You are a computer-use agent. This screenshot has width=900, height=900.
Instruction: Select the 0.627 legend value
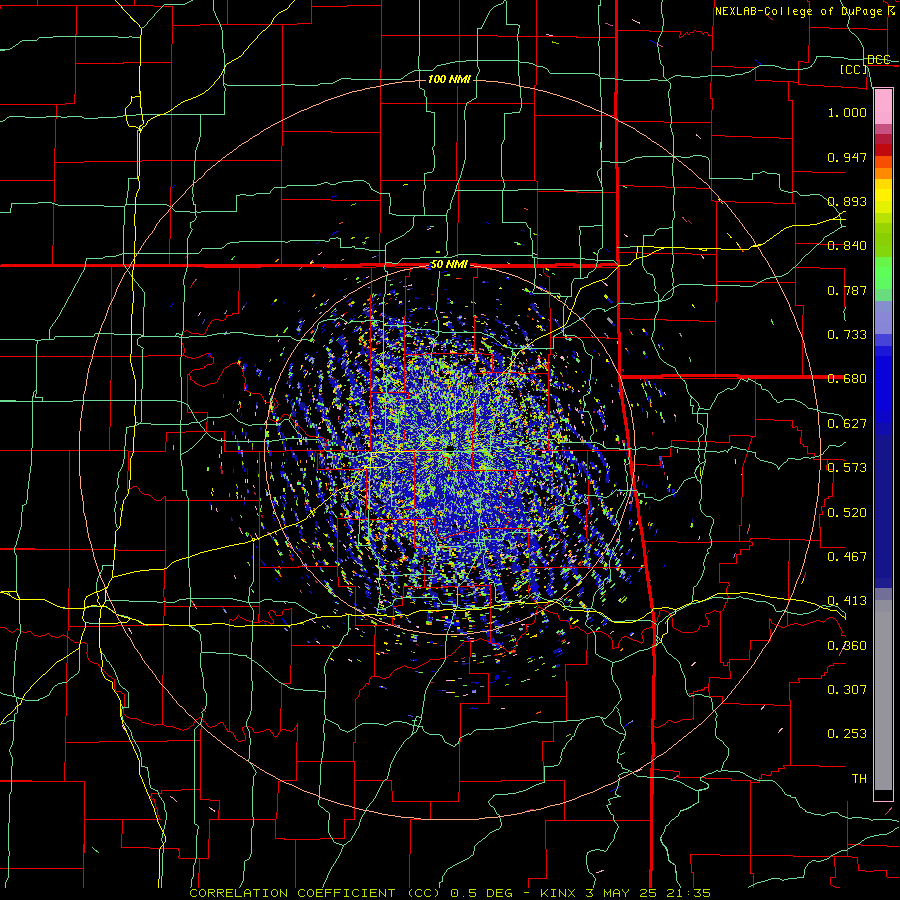click(847, 424)
